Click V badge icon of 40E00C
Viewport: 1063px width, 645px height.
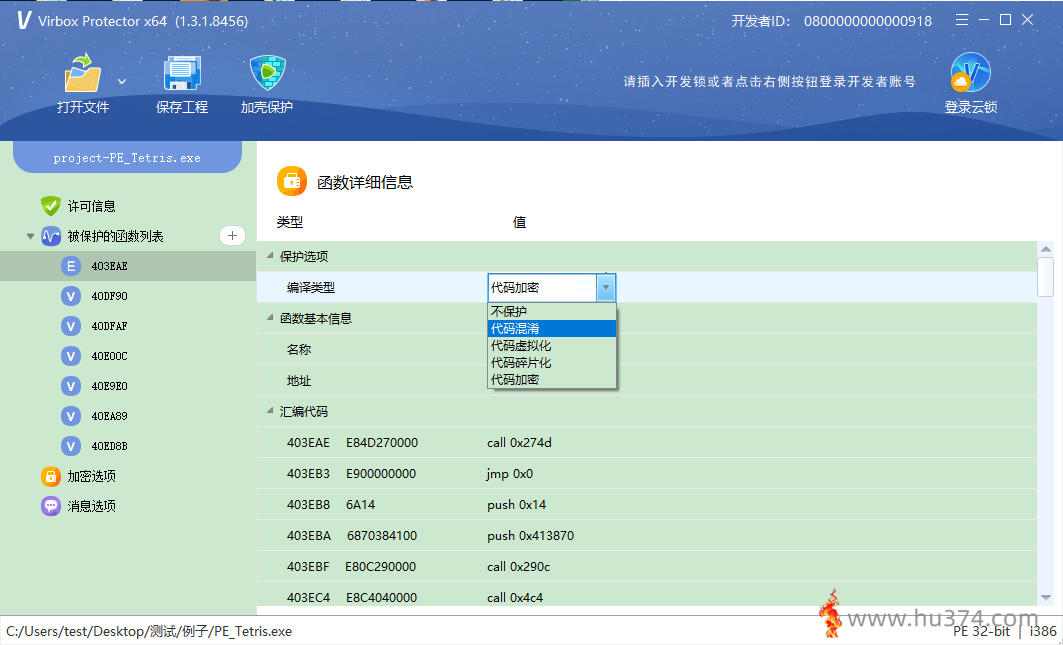click(71, 356)
